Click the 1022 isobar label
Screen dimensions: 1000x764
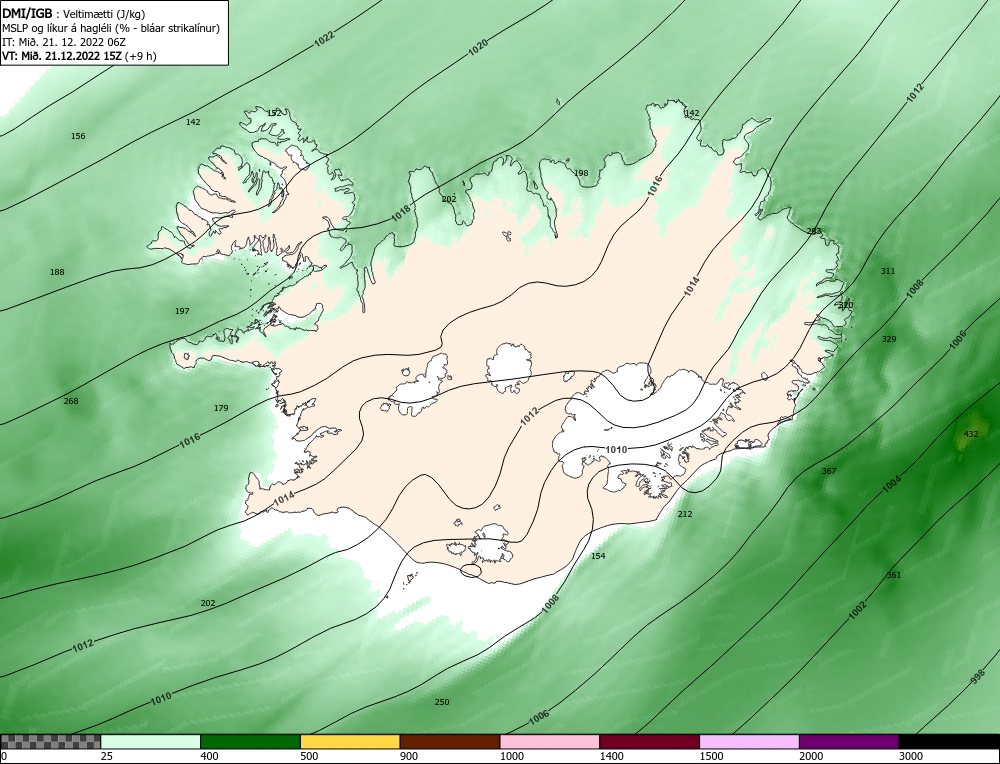[324, 39]
